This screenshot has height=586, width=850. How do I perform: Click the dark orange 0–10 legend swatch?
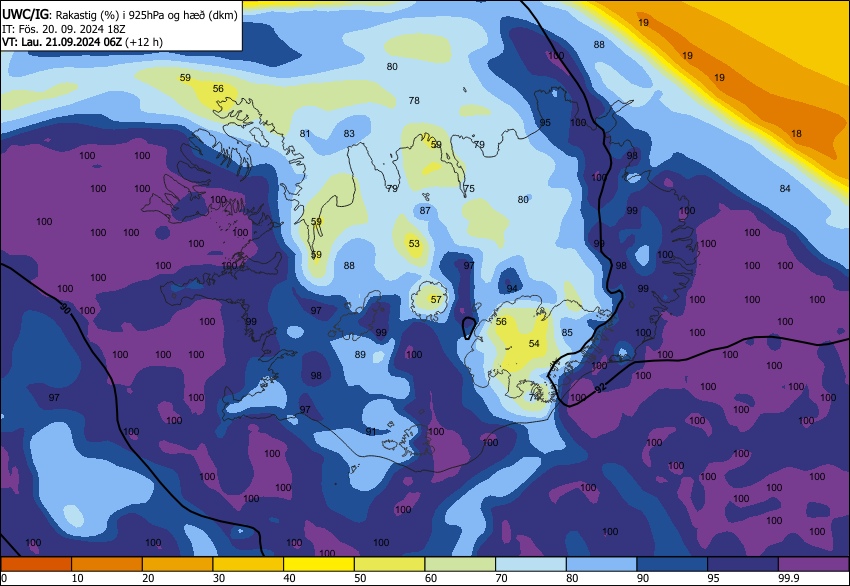[36, 564]
